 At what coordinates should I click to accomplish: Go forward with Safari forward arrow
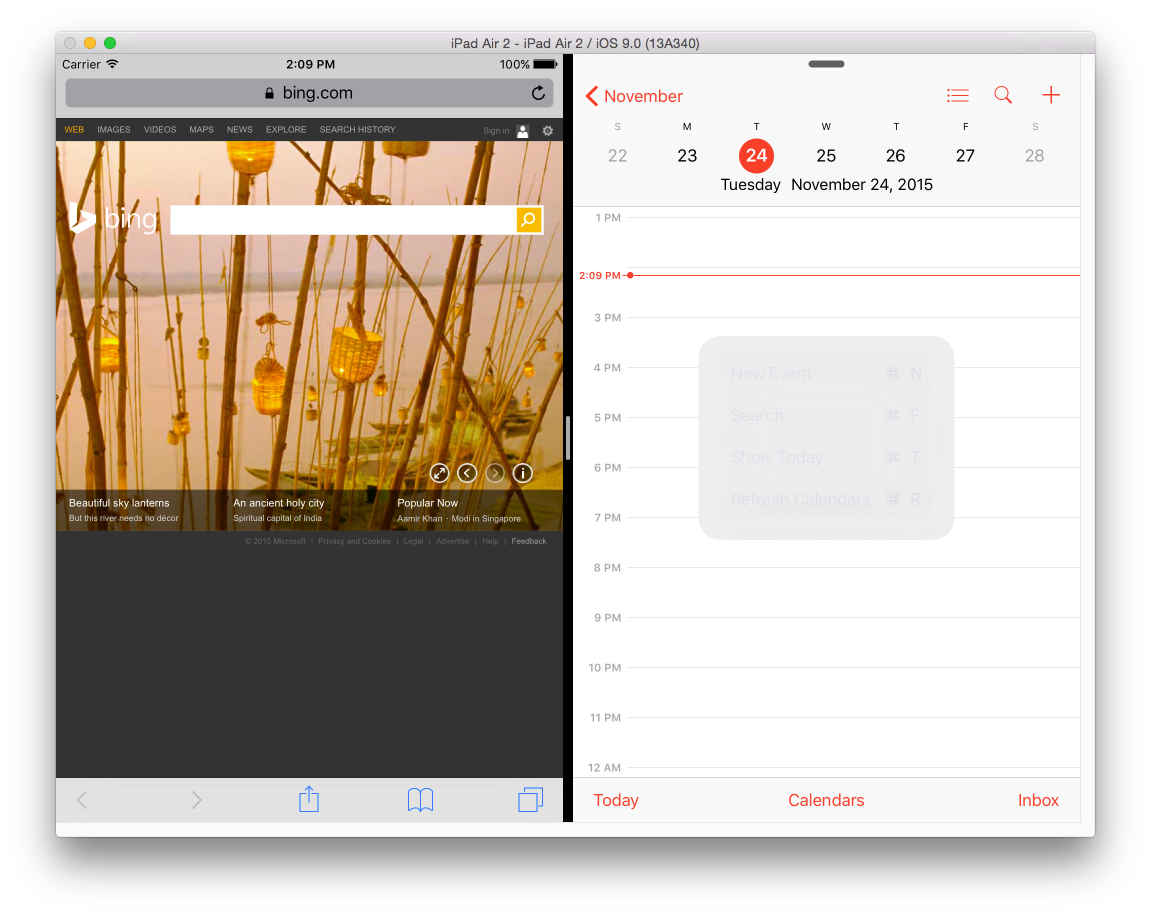[x=196, y=800]
